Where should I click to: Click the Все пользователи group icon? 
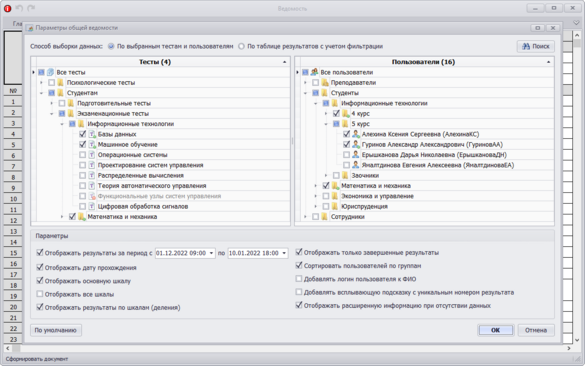pos(314,72)
